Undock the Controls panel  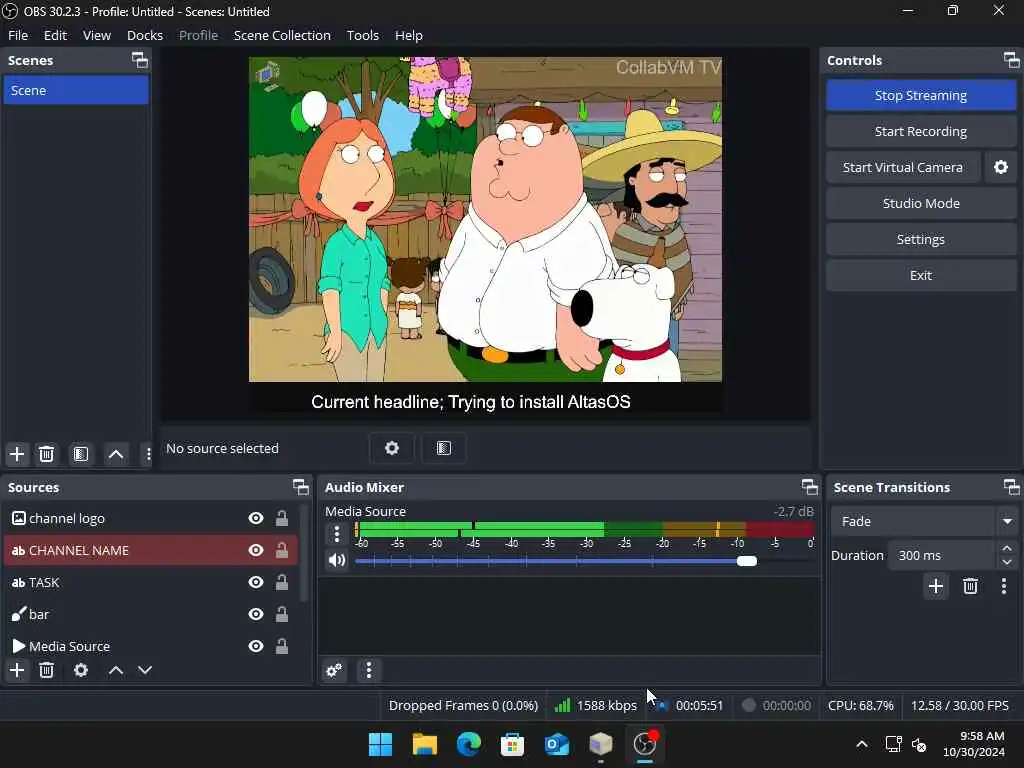1012,60
